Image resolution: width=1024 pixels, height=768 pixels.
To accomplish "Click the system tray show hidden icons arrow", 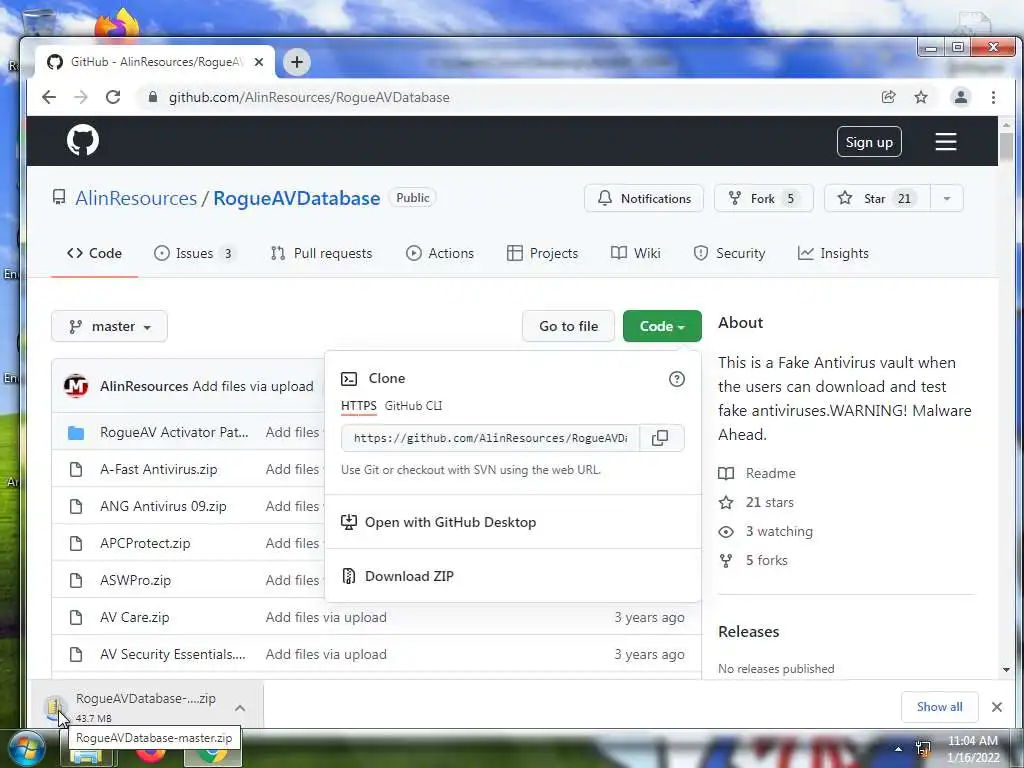I will coord(899,749).
